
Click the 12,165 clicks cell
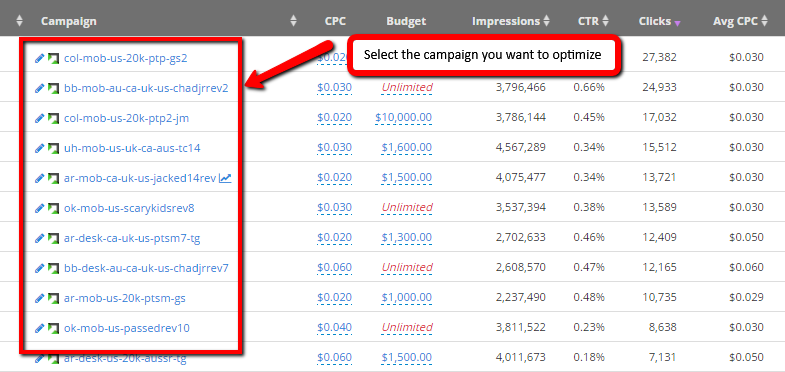click(659, 268)
